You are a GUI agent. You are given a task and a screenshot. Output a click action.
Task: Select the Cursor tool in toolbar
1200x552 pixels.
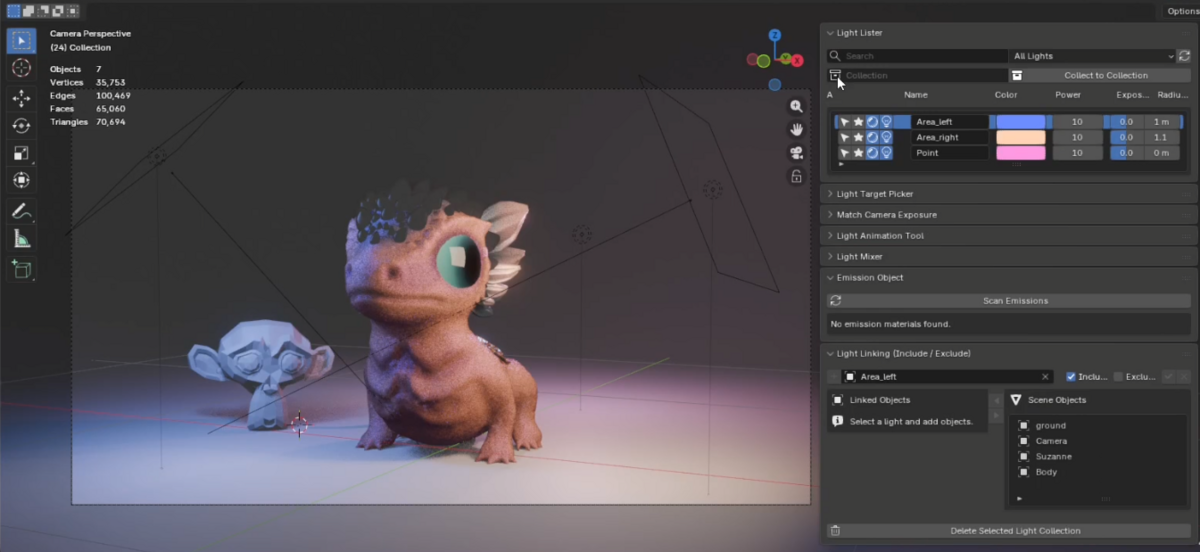[x=21, y=68]
